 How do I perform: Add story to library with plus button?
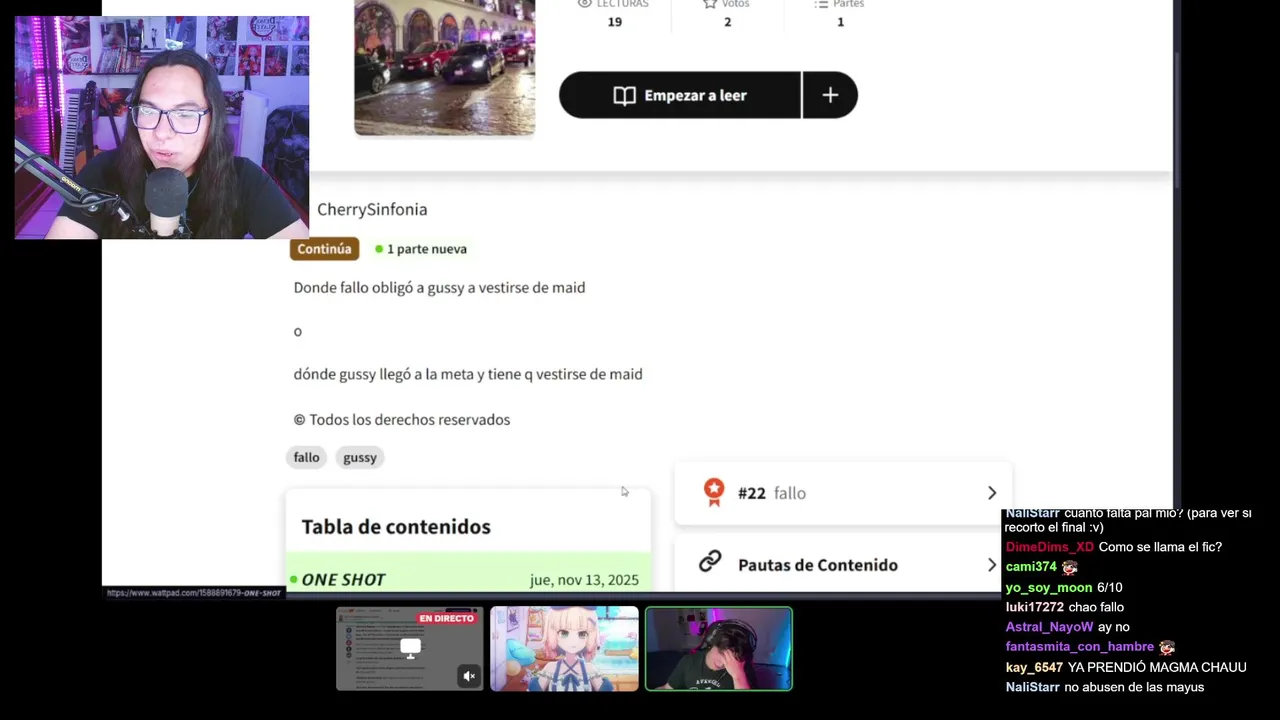pos(830,95)
